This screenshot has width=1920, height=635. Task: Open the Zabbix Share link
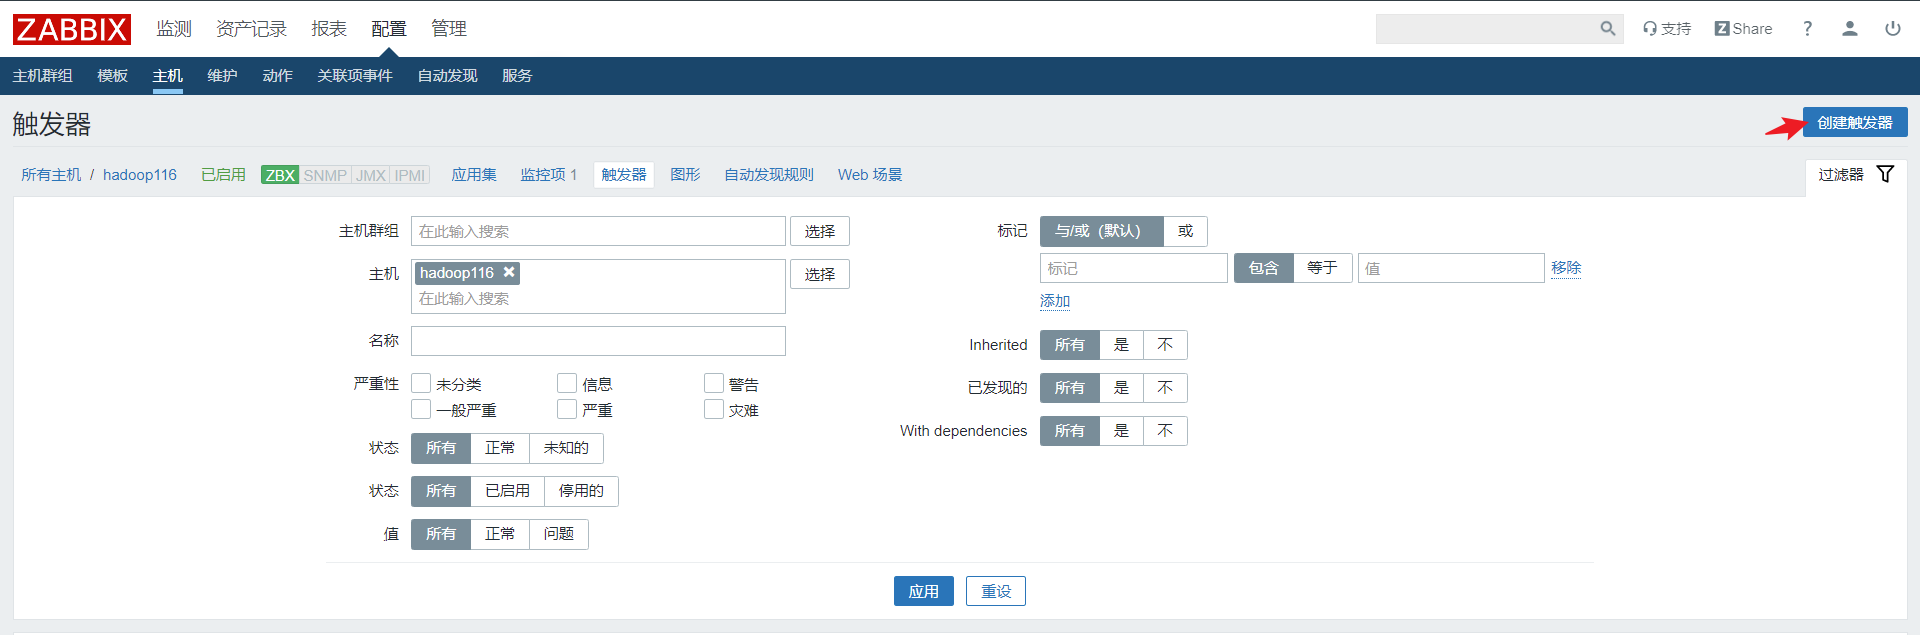[x=1743, y=29]
